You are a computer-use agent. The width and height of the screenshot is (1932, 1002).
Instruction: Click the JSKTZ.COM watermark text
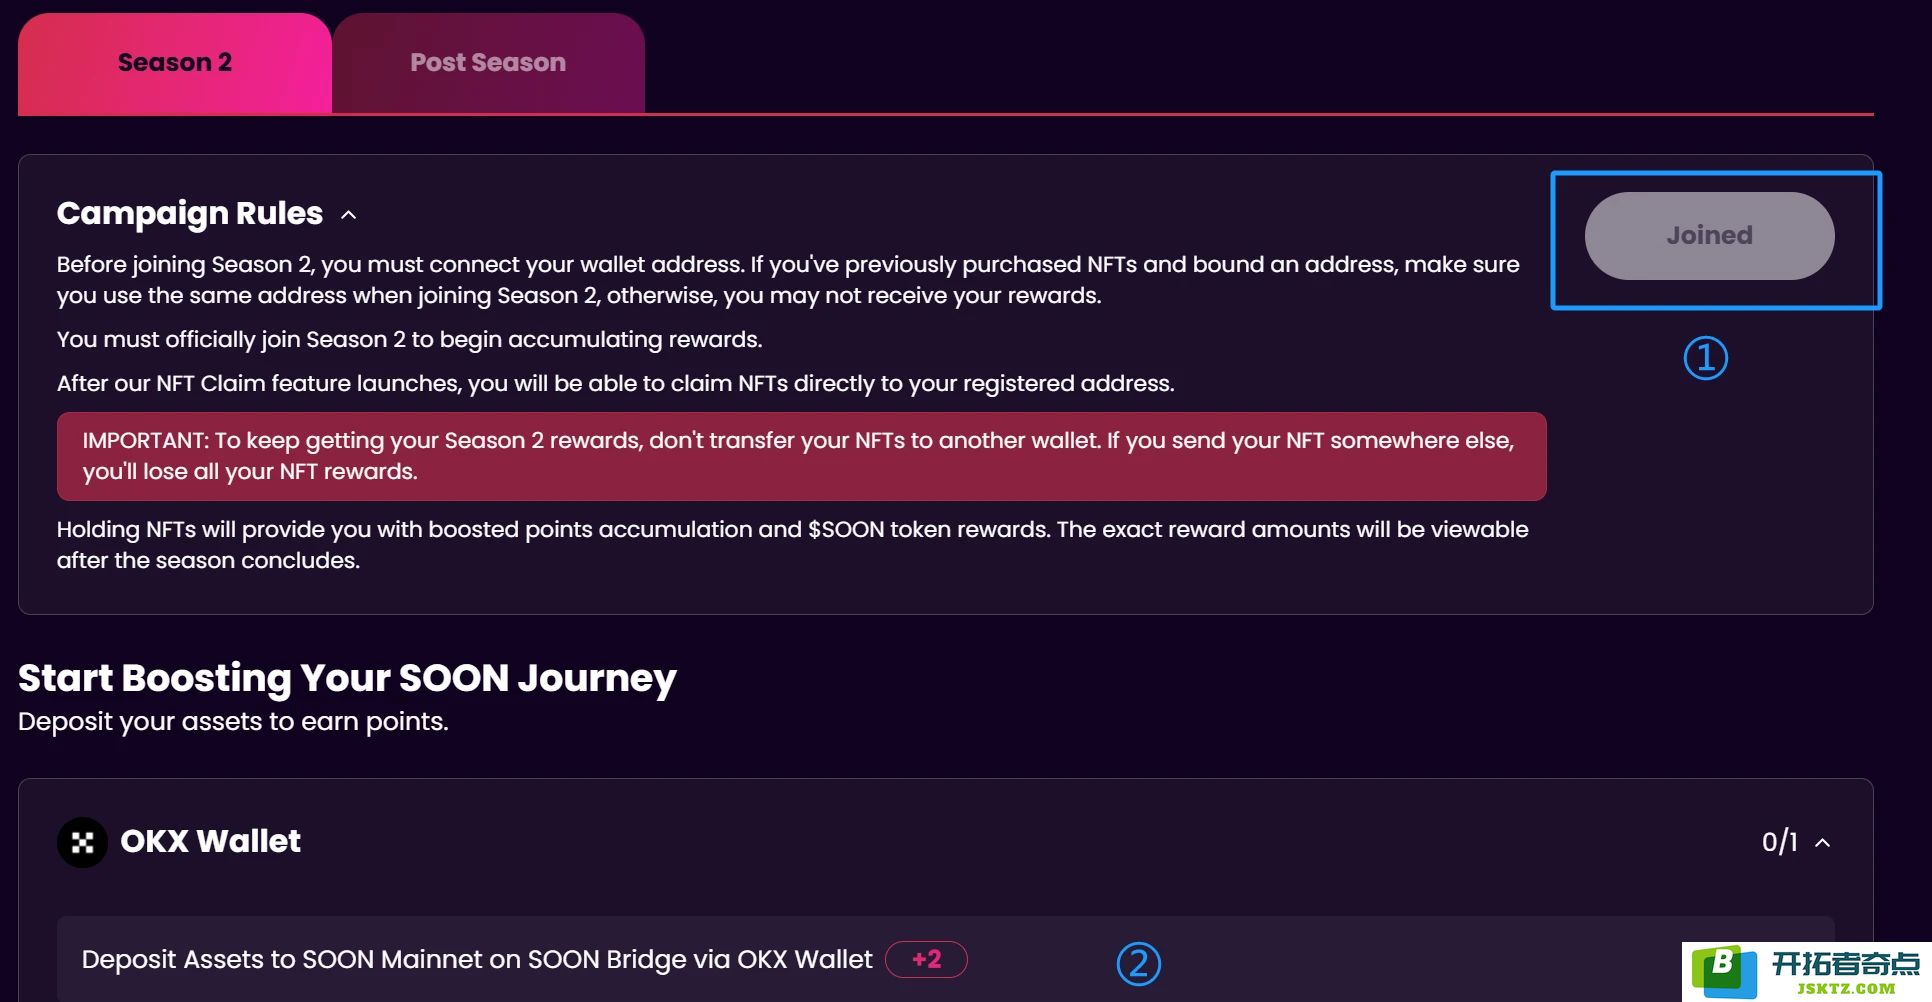coord(1846,989)
